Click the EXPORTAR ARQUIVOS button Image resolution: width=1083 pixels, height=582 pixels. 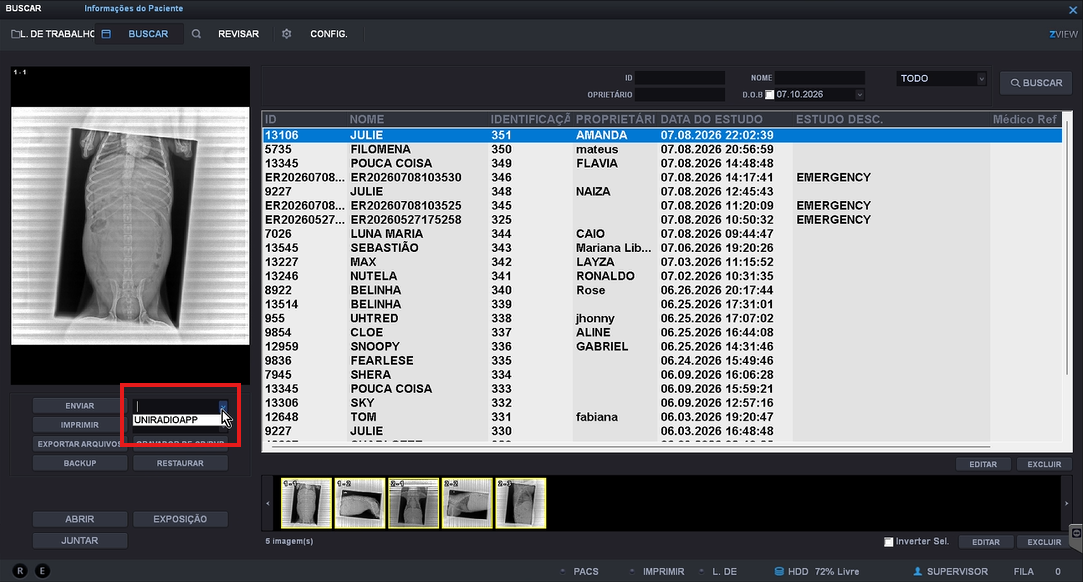[x=80, y=444]
